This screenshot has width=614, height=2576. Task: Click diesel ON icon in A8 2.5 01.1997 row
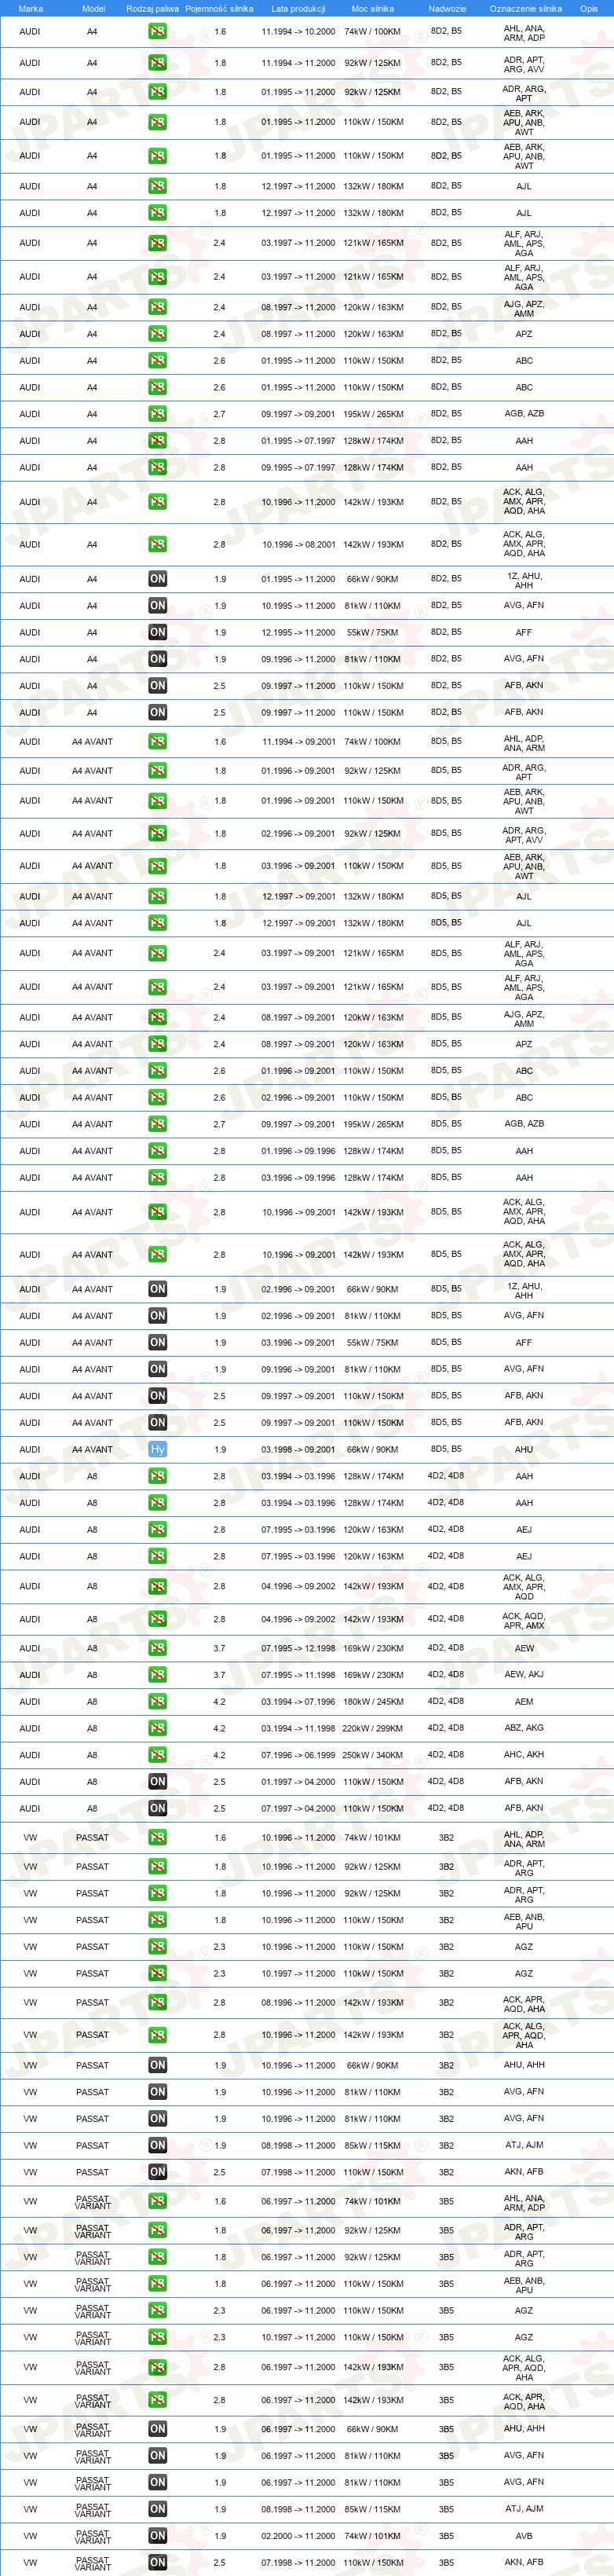point(157,1782)
